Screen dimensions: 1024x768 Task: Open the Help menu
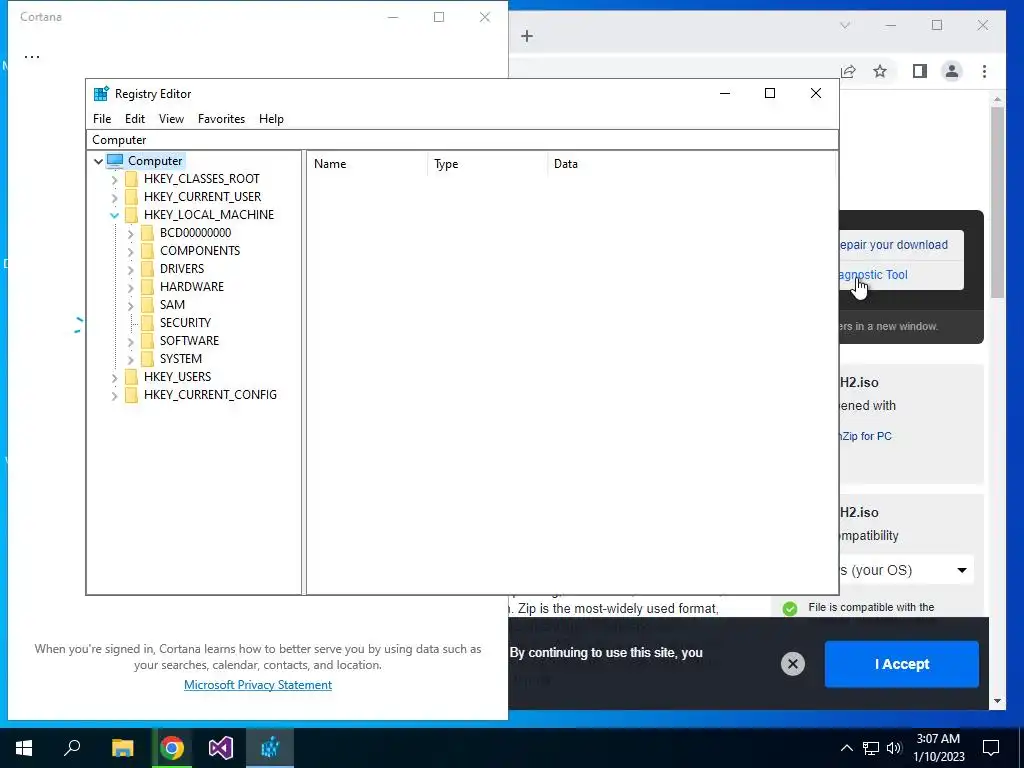[x=271, y=119]
